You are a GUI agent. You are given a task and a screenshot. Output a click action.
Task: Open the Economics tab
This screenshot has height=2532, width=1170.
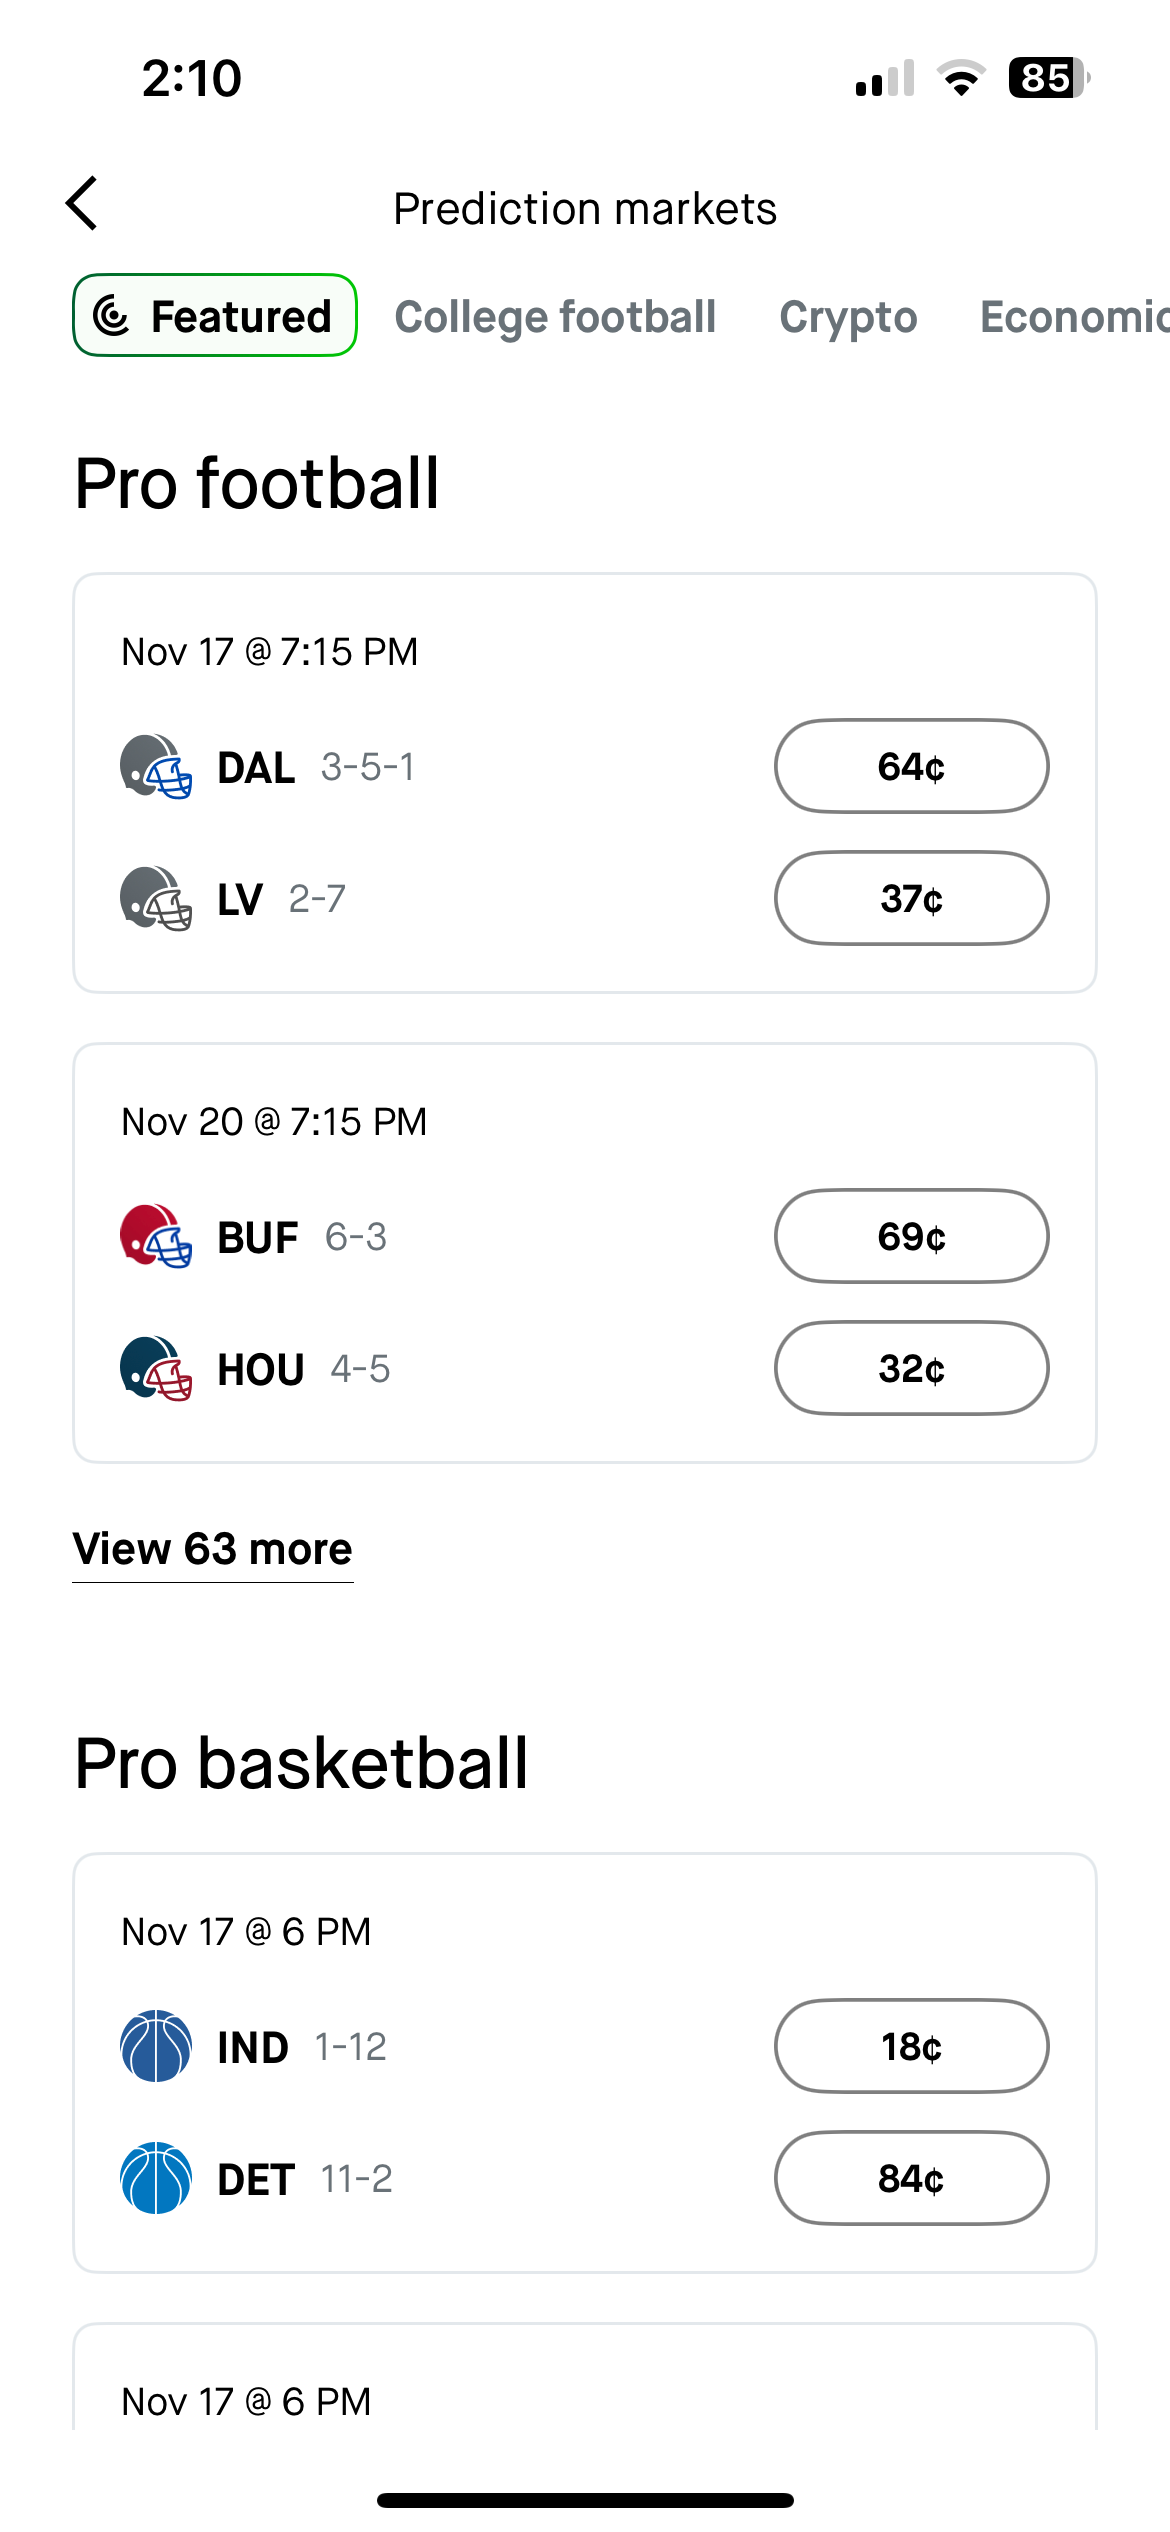tap(1074, 317)
